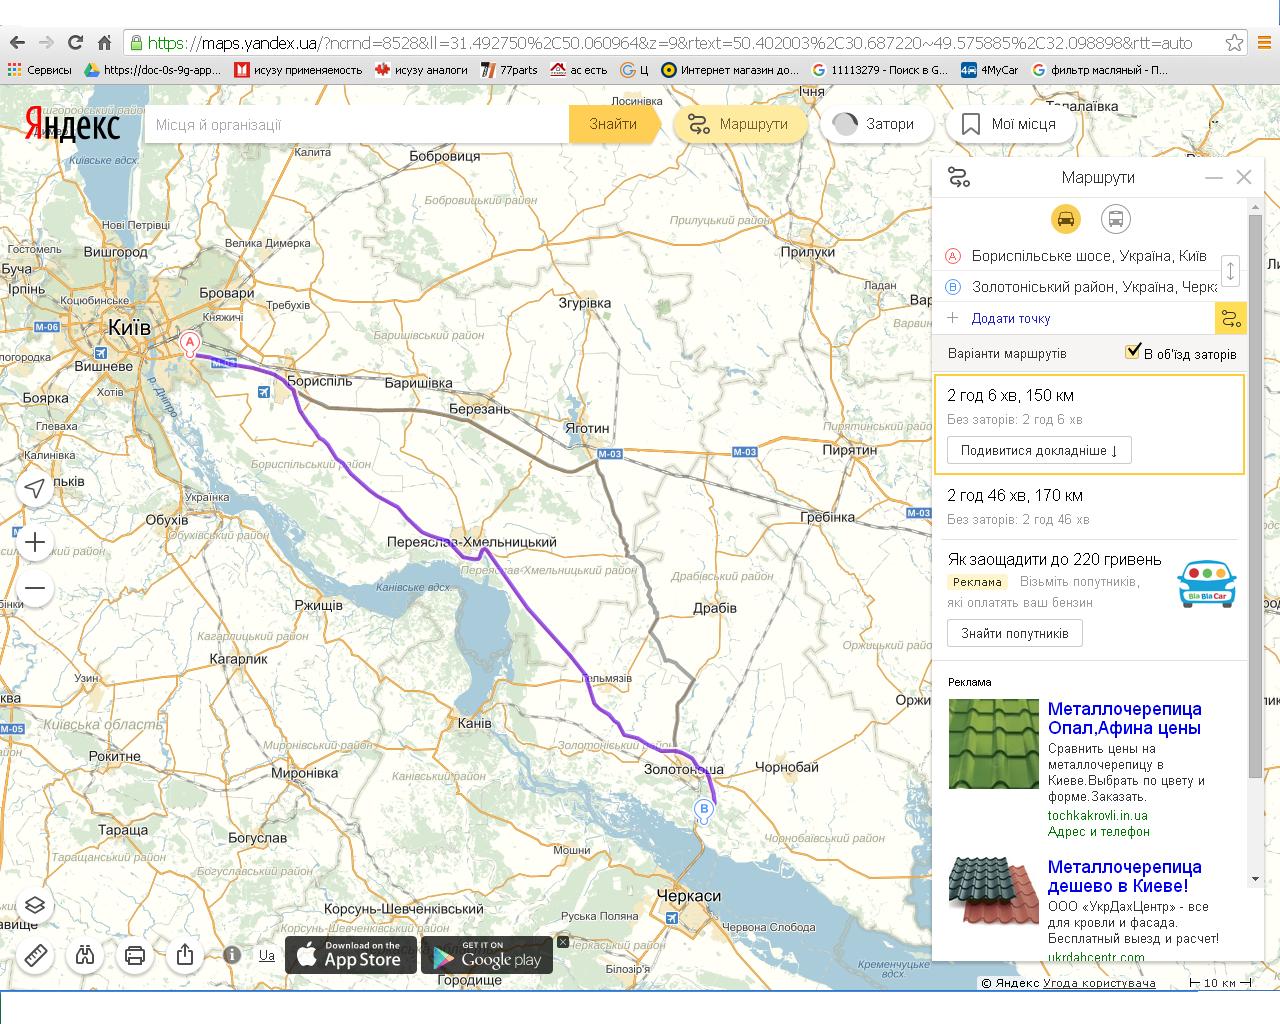Click the print map icon
Viewport: 1280px width, 1024px height.
click(135, 956)
